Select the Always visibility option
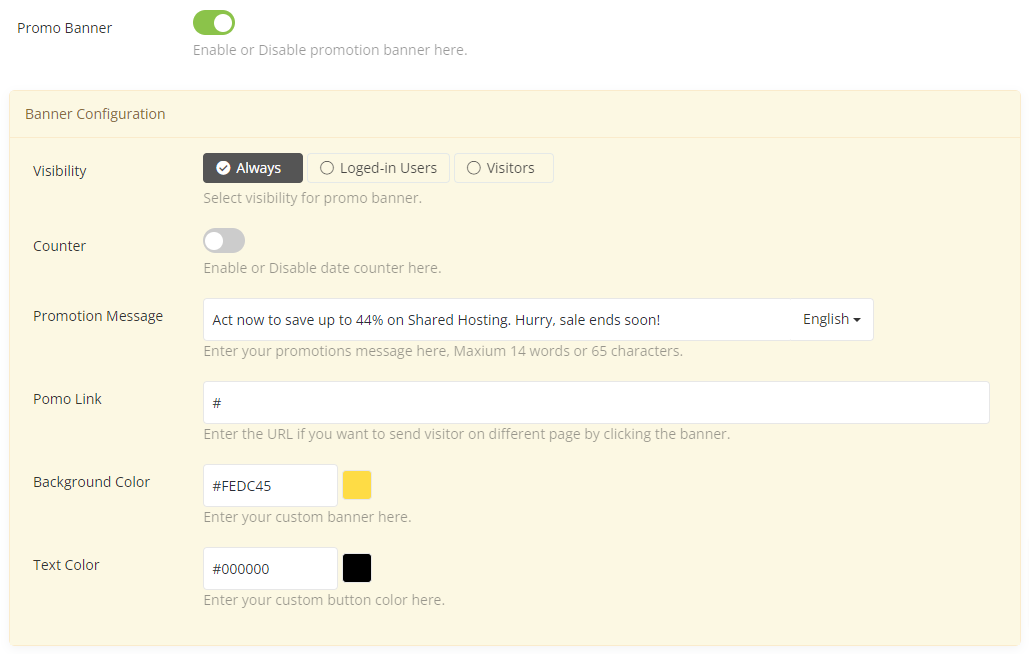Viewport: 1029px width, 654px height. pyautogui.click(x=252, y=168)
